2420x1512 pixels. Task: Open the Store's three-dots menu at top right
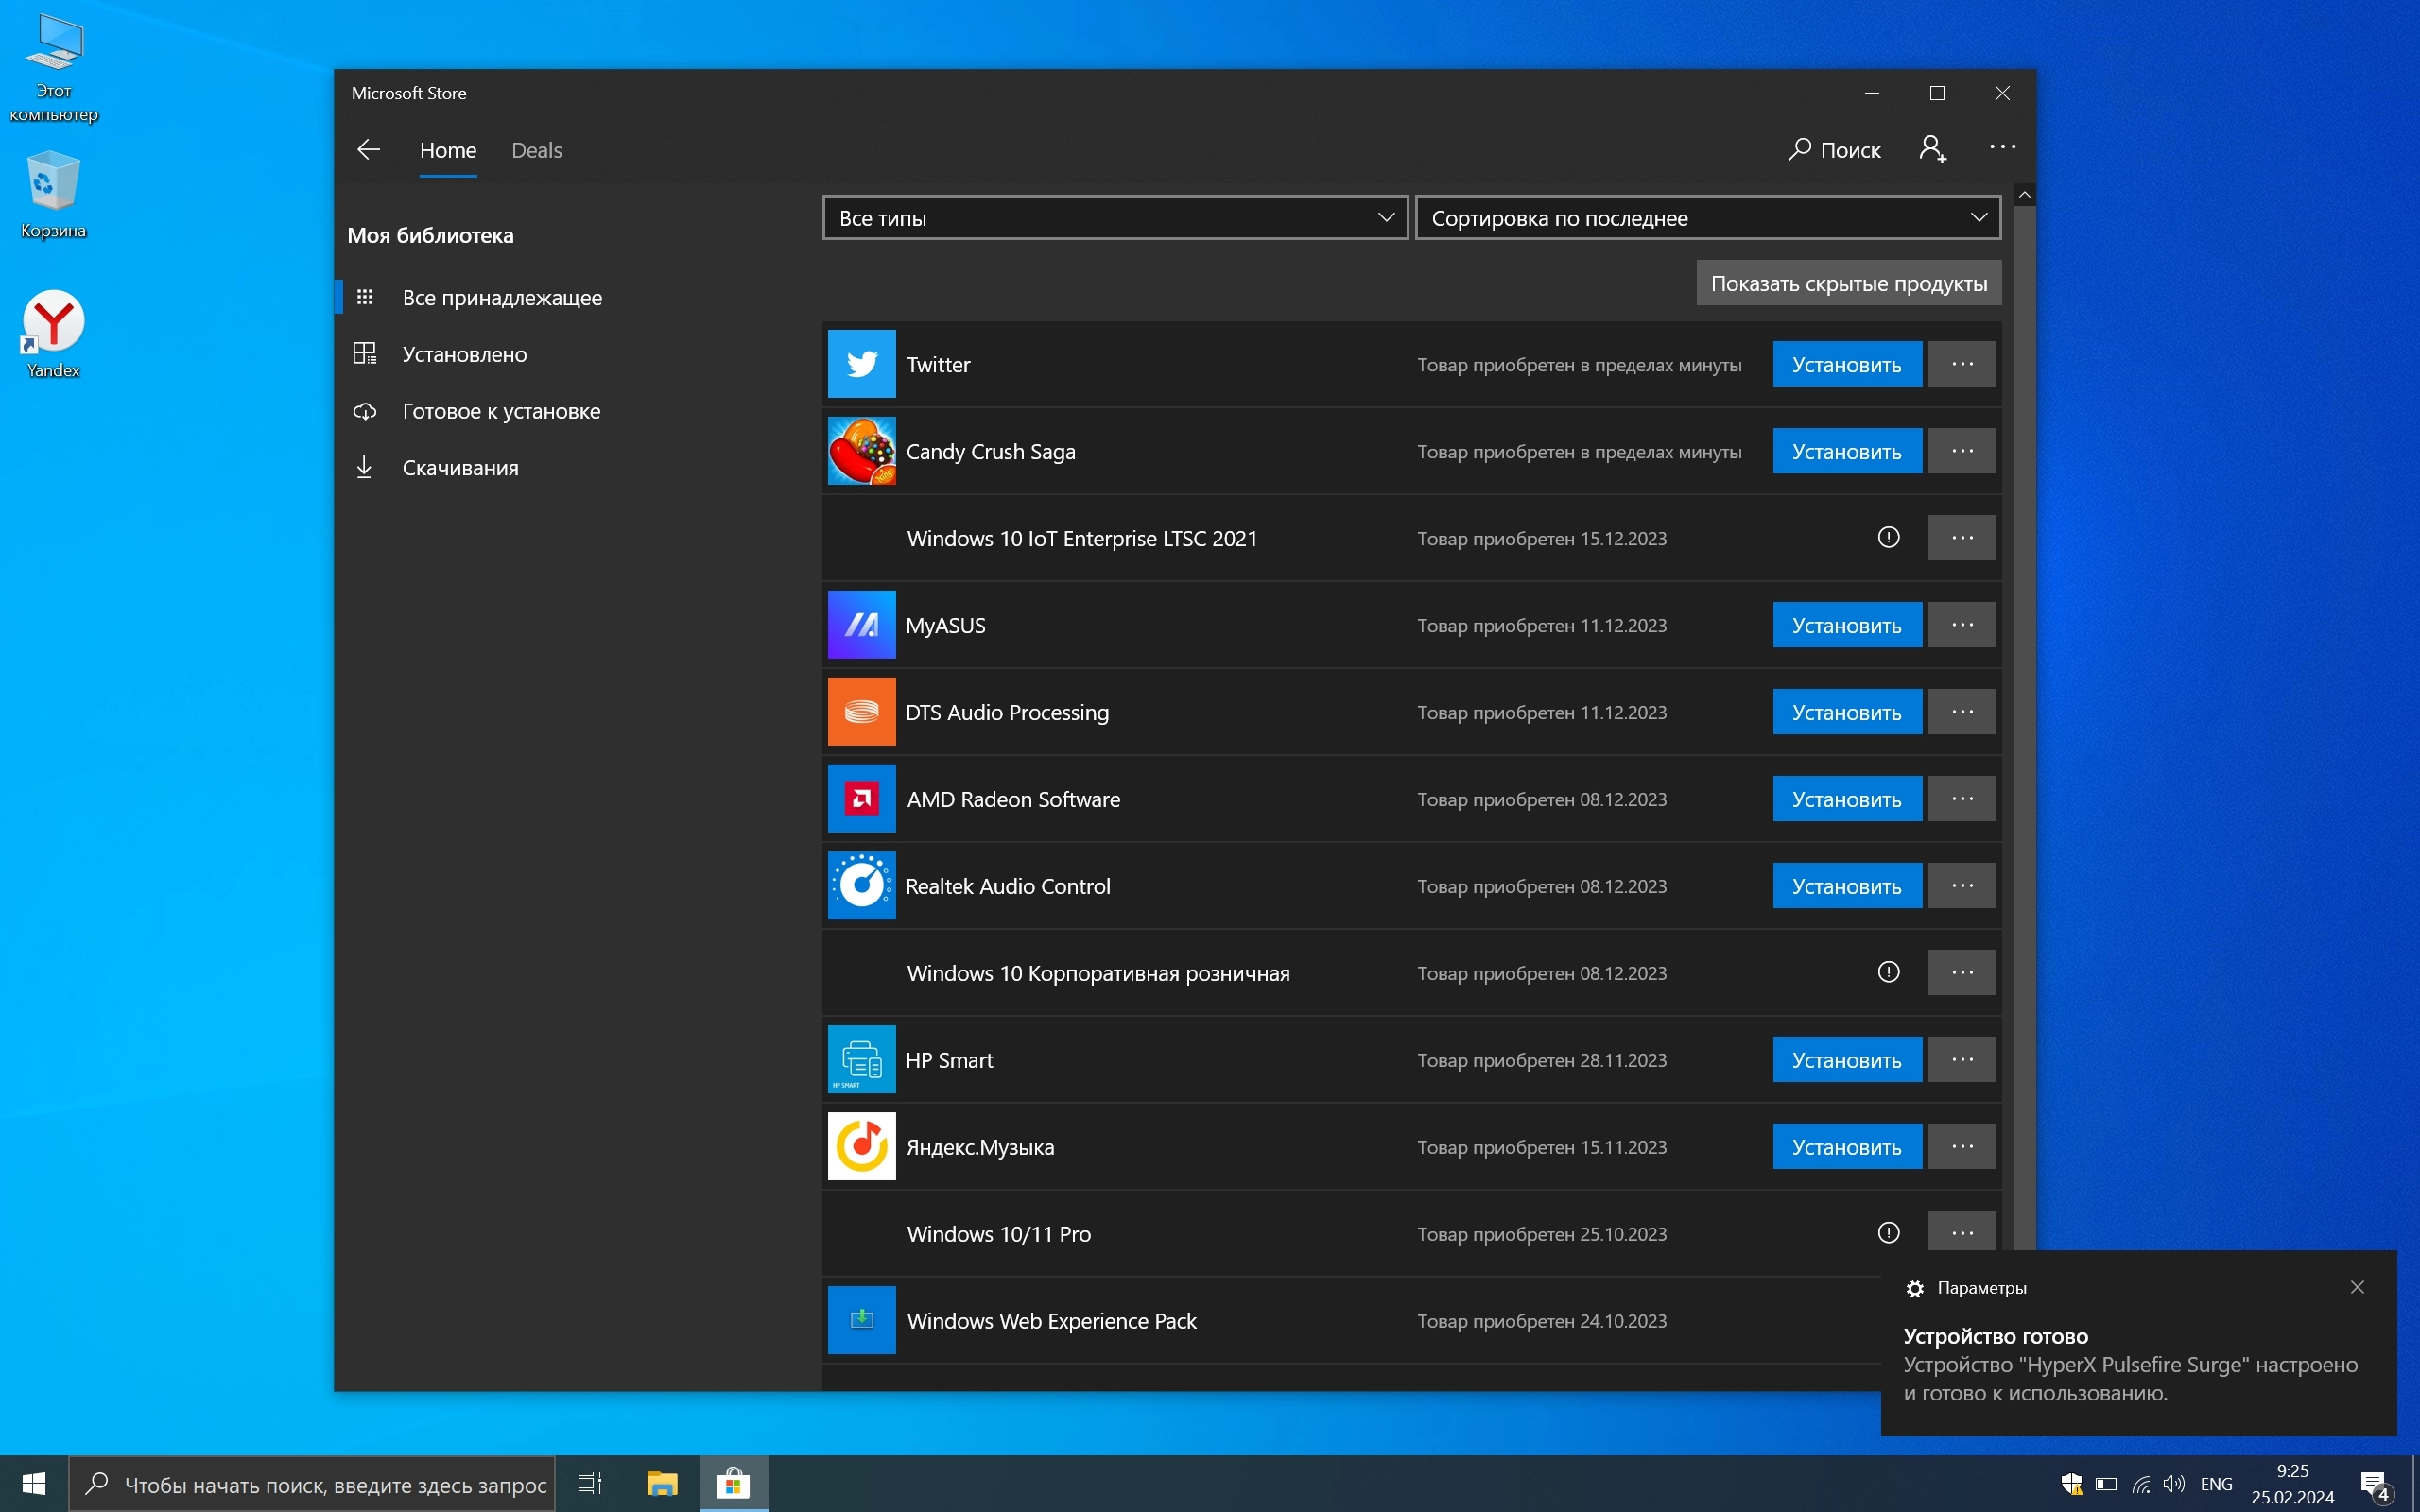coord(2002,147)
